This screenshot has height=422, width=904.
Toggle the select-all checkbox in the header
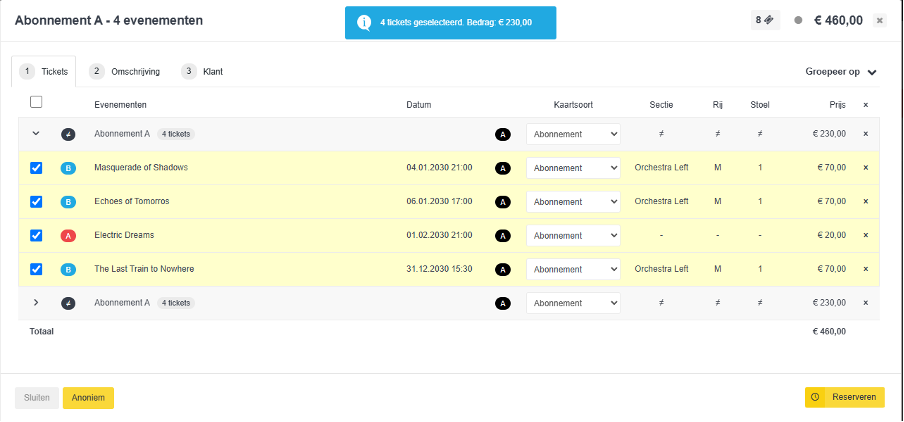[36, 102]
